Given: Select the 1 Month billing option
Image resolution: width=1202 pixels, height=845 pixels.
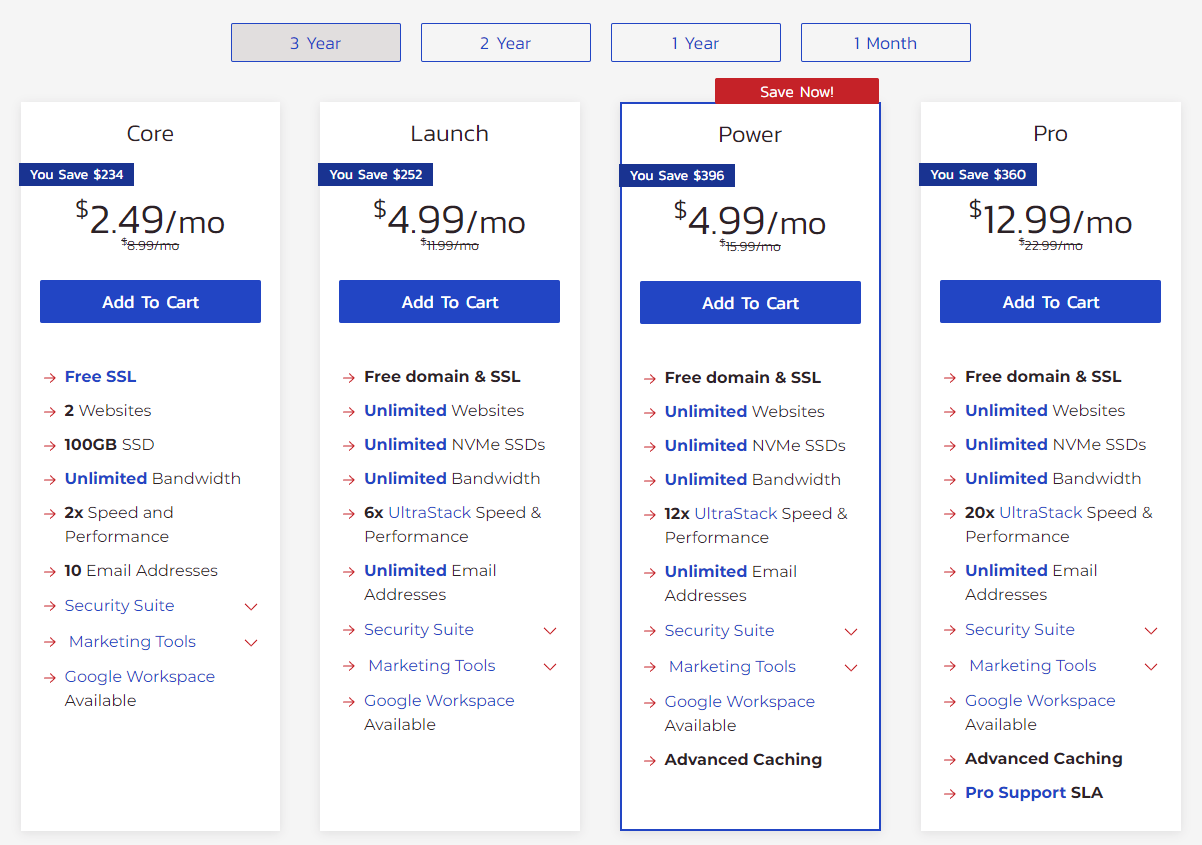Looking at the screenshot, I should pyautogui.click(x=886, y=43).
